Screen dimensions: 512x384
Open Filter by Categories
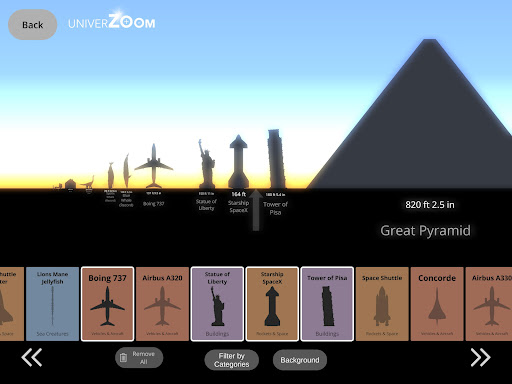point(231,360)
